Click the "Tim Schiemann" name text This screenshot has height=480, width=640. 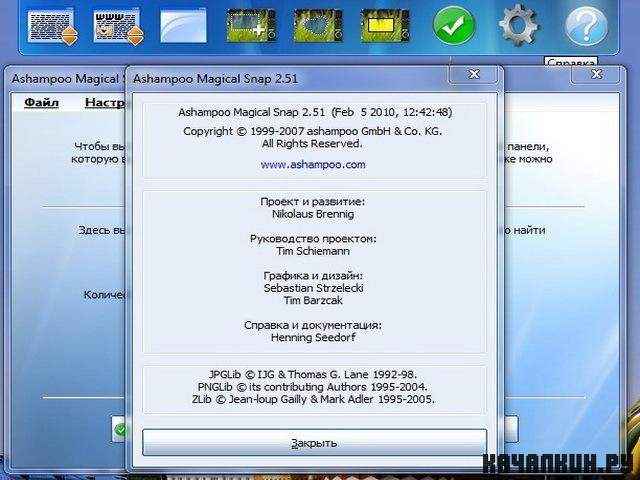pos(313,251)
